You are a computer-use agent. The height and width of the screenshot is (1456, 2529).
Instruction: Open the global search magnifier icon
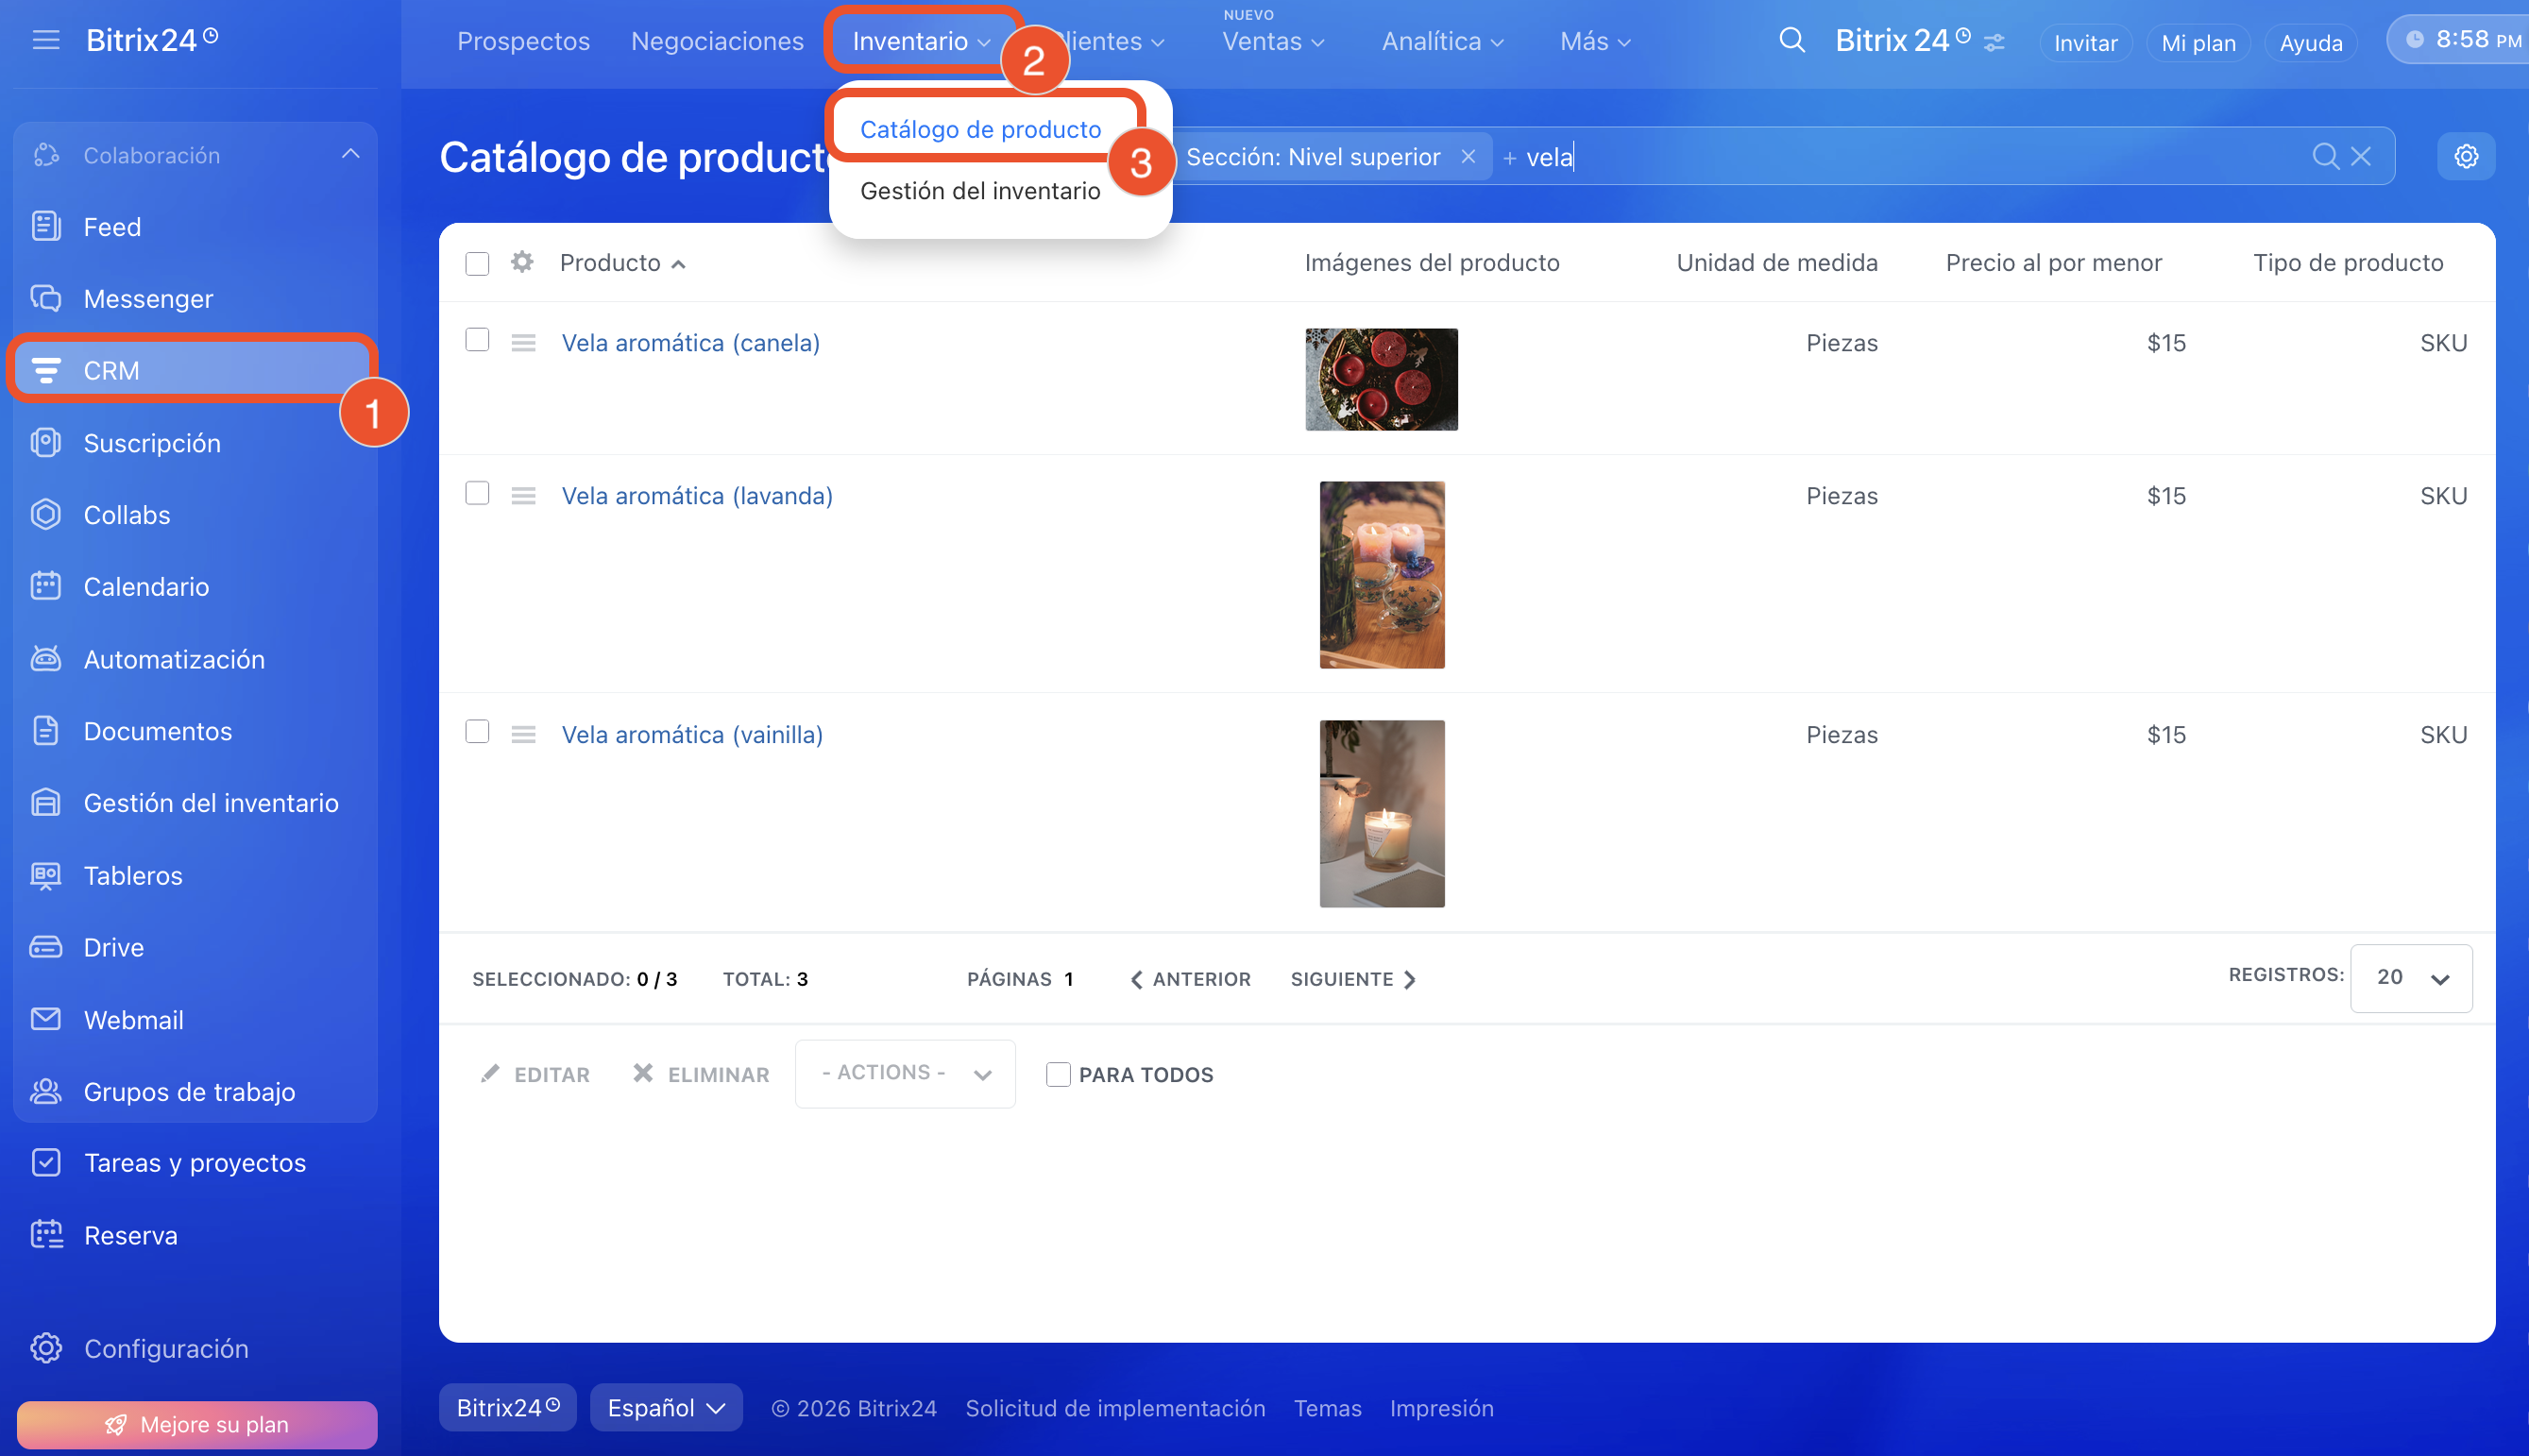[x=1791, y=41]
